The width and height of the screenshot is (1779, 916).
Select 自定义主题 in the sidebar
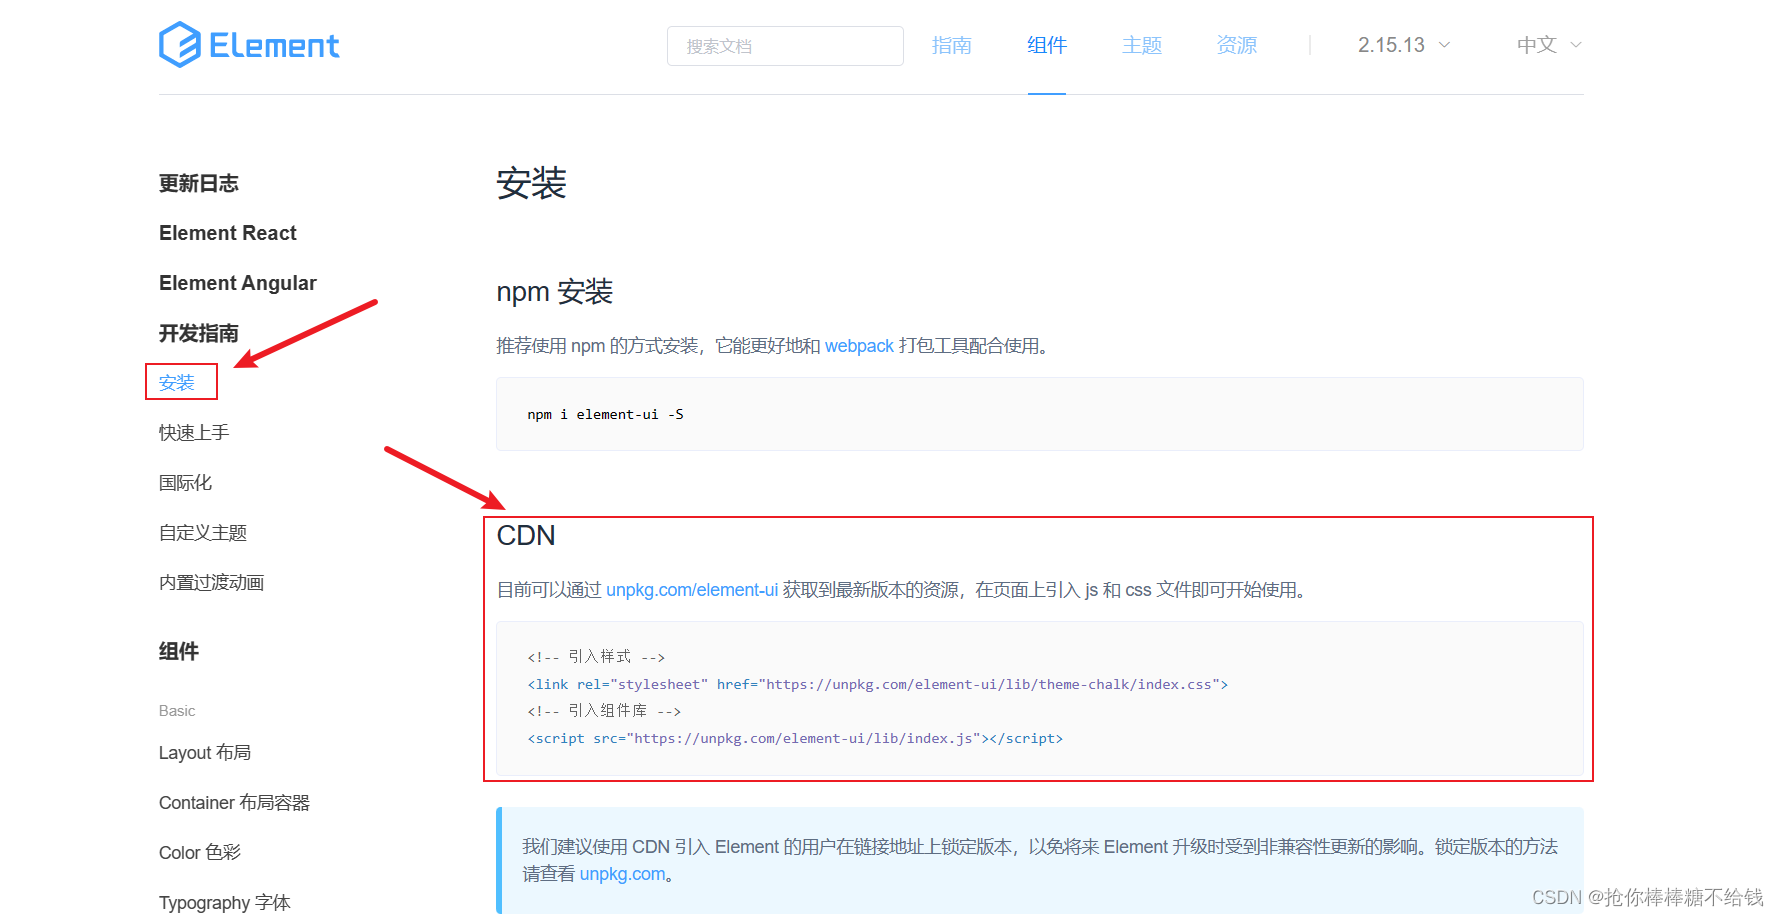pyautogui.click(x=203, y=533)
